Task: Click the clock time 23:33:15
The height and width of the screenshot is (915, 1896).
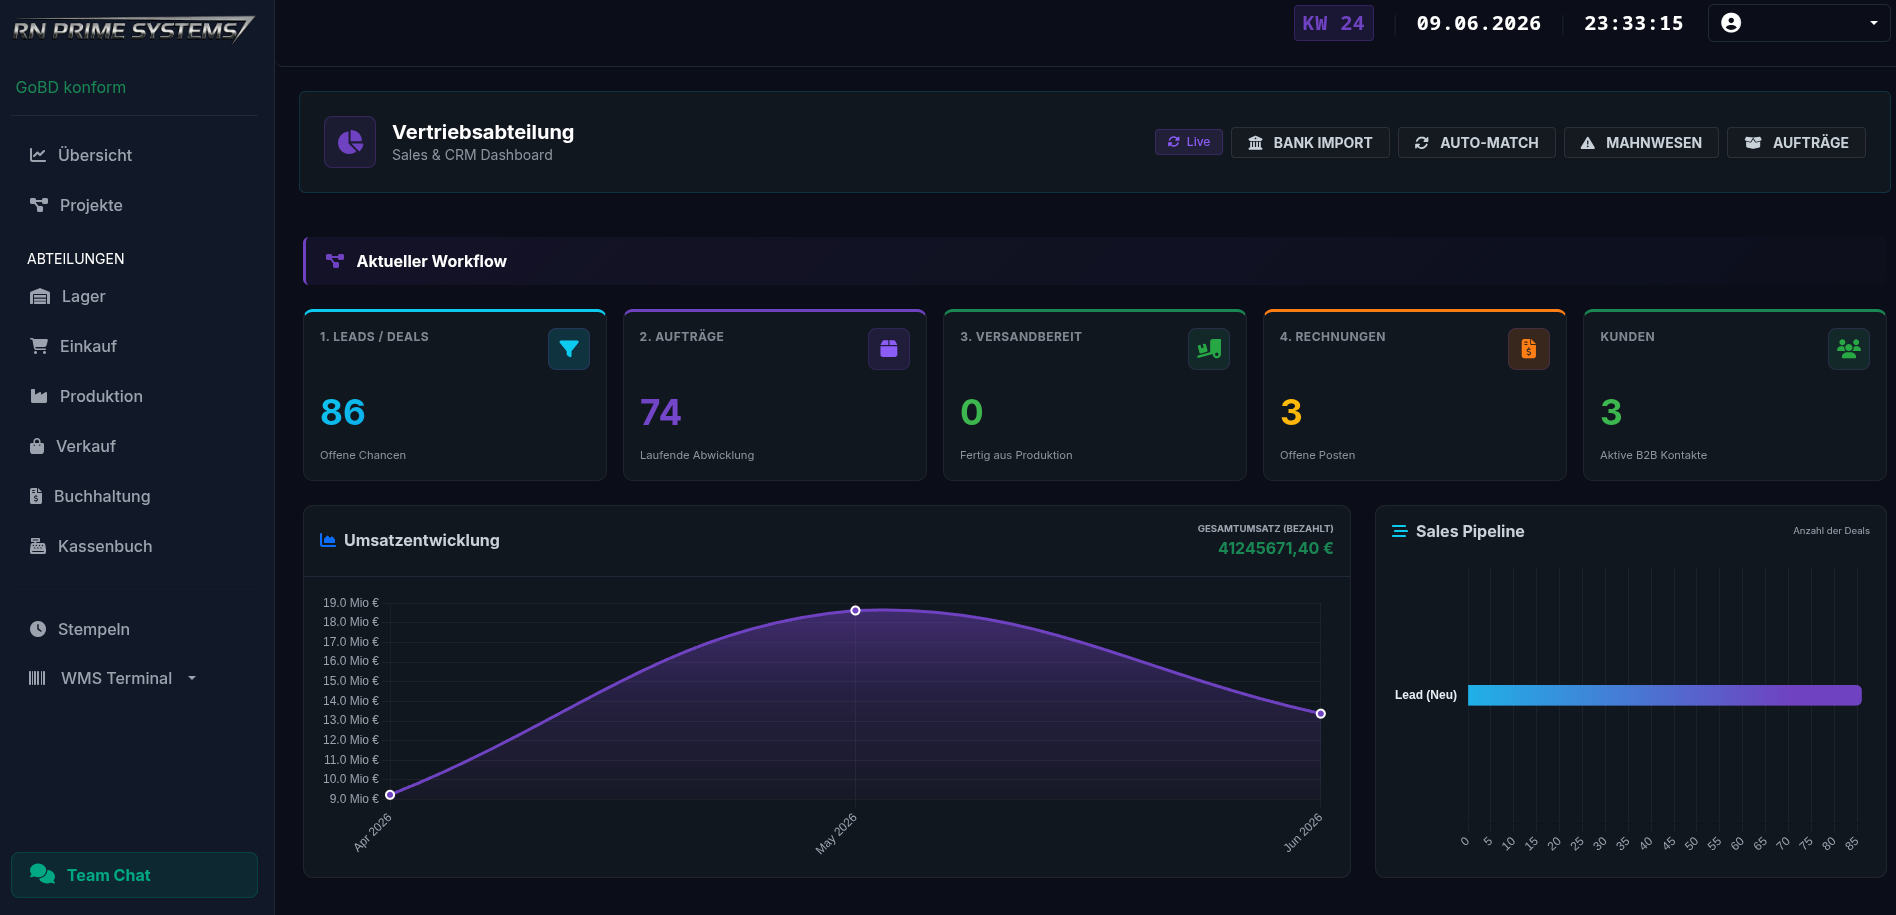Action: pos(1634,23)
